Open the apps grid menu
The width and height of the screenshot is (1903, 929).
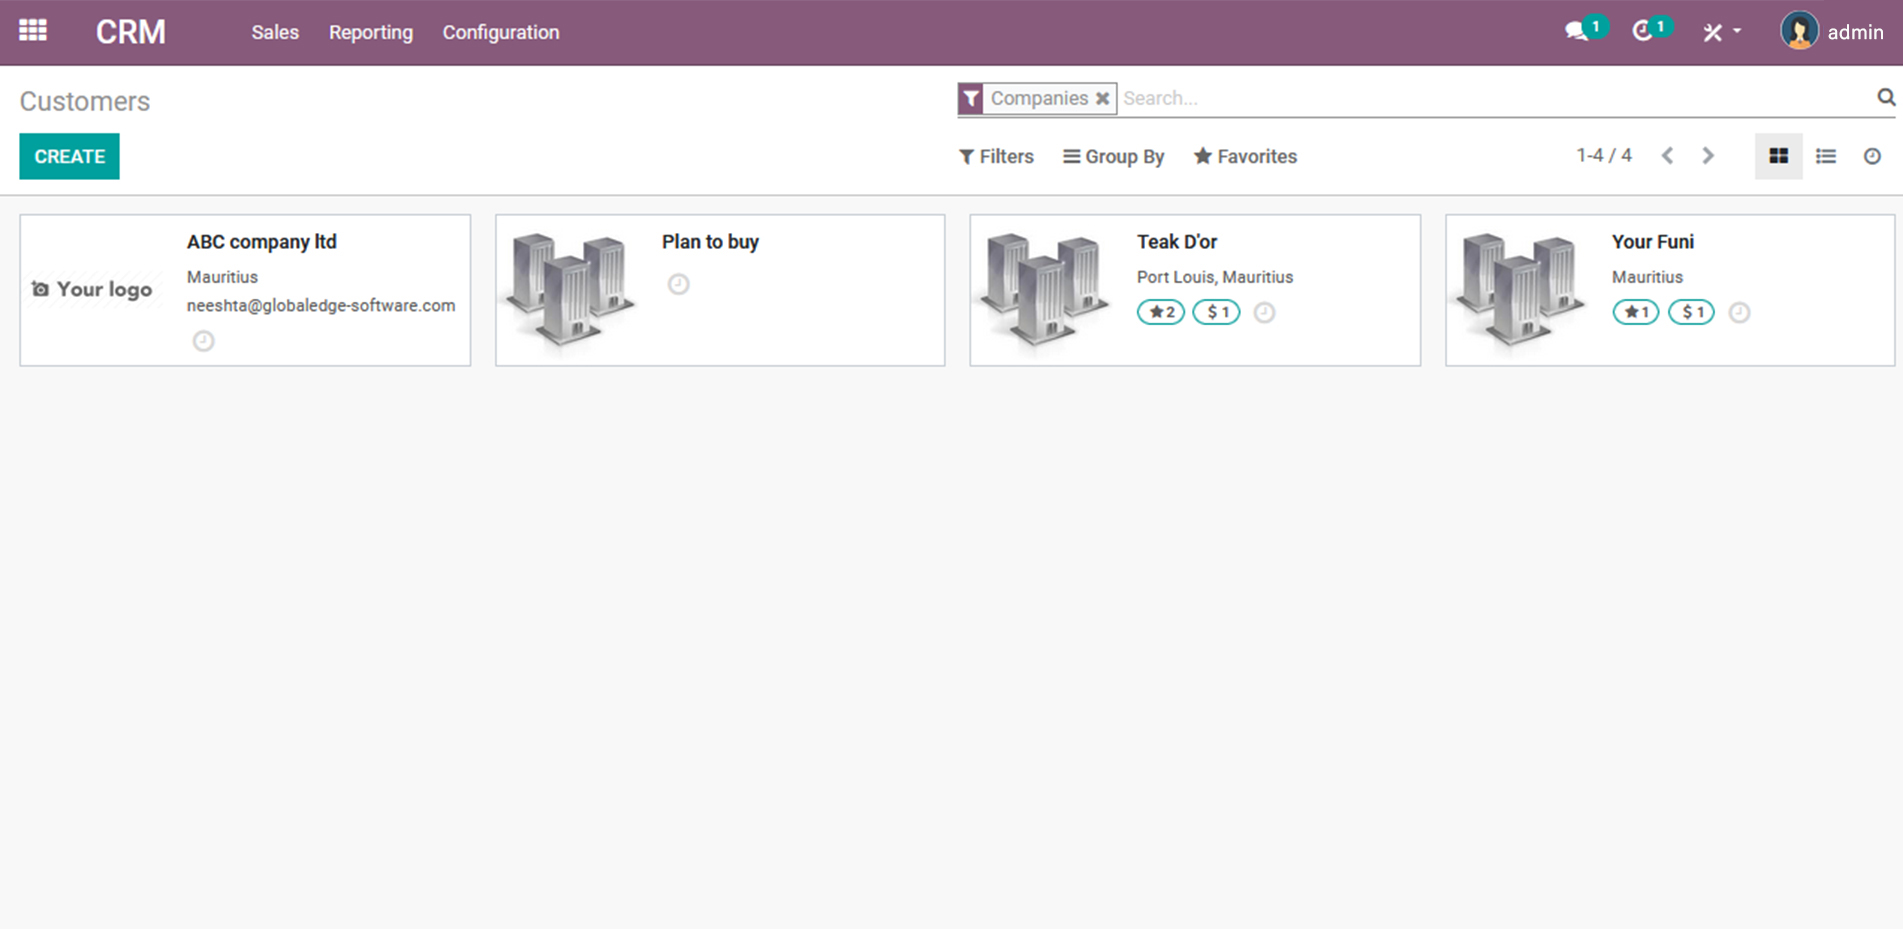[x=33, y=31]
